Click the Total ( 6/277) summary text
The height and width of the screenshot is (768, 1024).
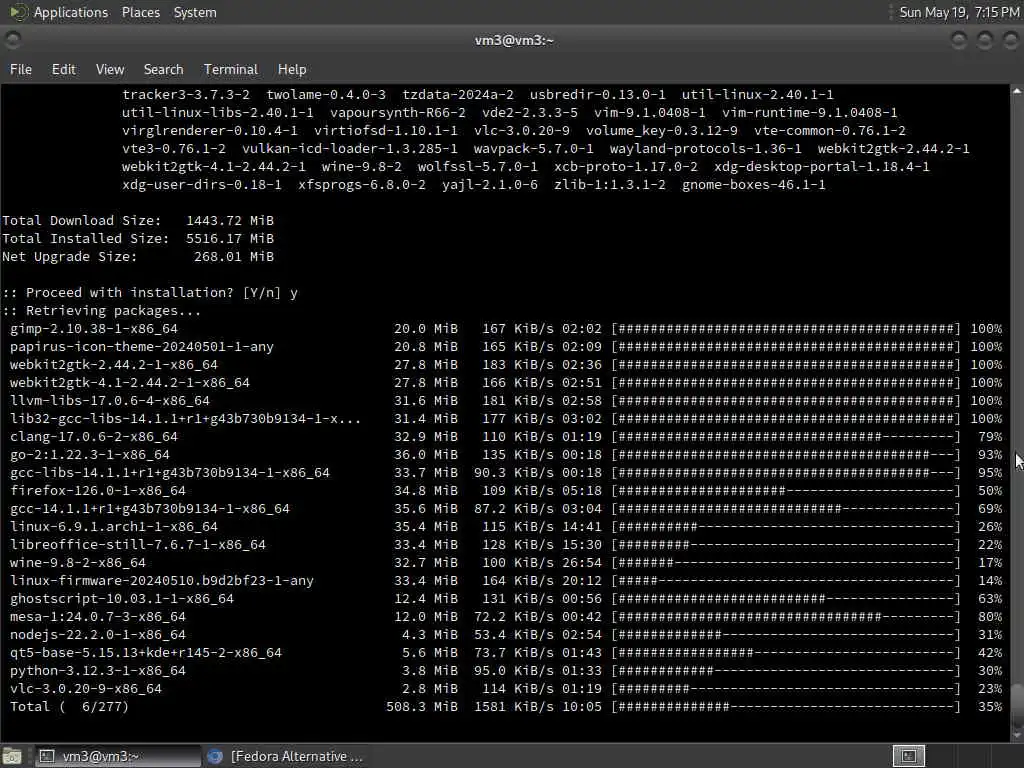[x=69, y=707]
